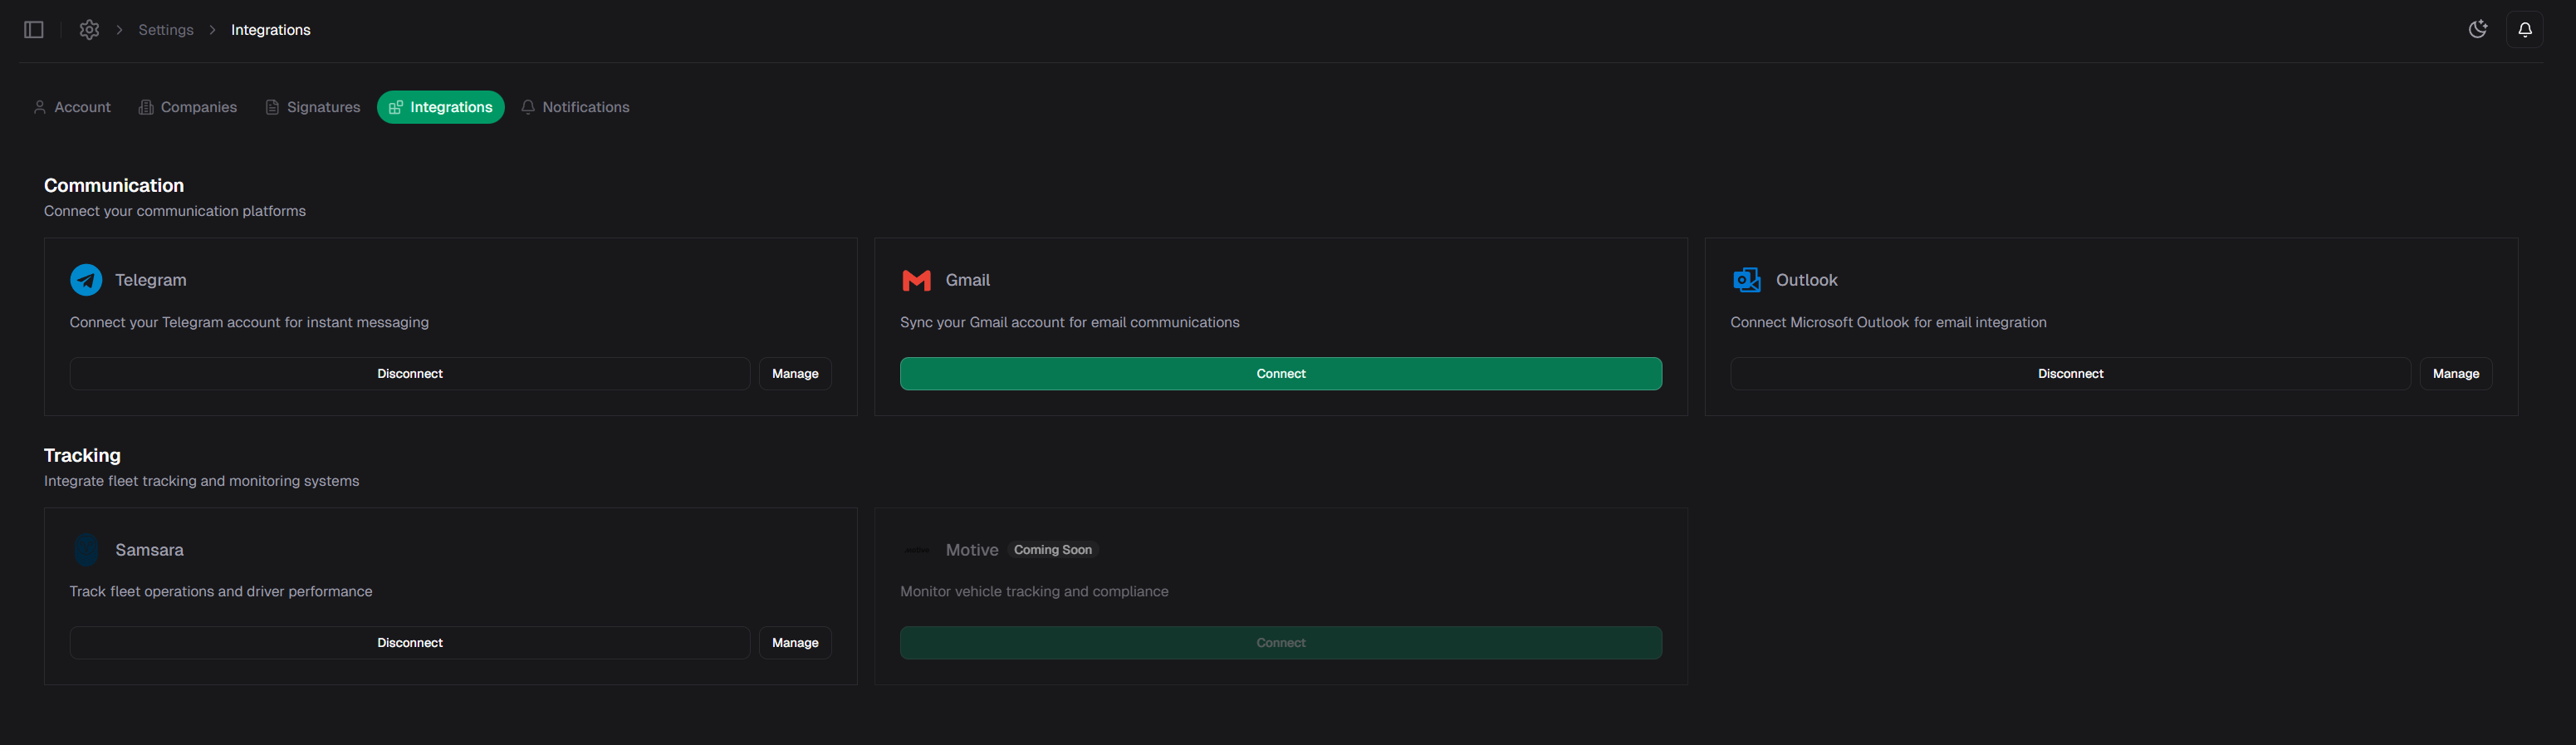This screenshot has width=2576, height=745.
Task: Click the Telegram logo icon
Action: pyautogui.click(x=86, y=280)
